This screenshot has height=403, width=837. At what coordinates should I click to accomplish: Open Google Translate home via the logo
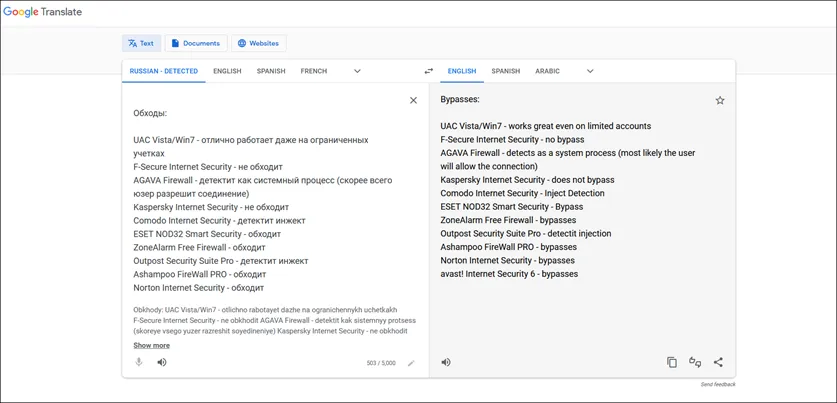pyautogui.click(x=43, y=12)
